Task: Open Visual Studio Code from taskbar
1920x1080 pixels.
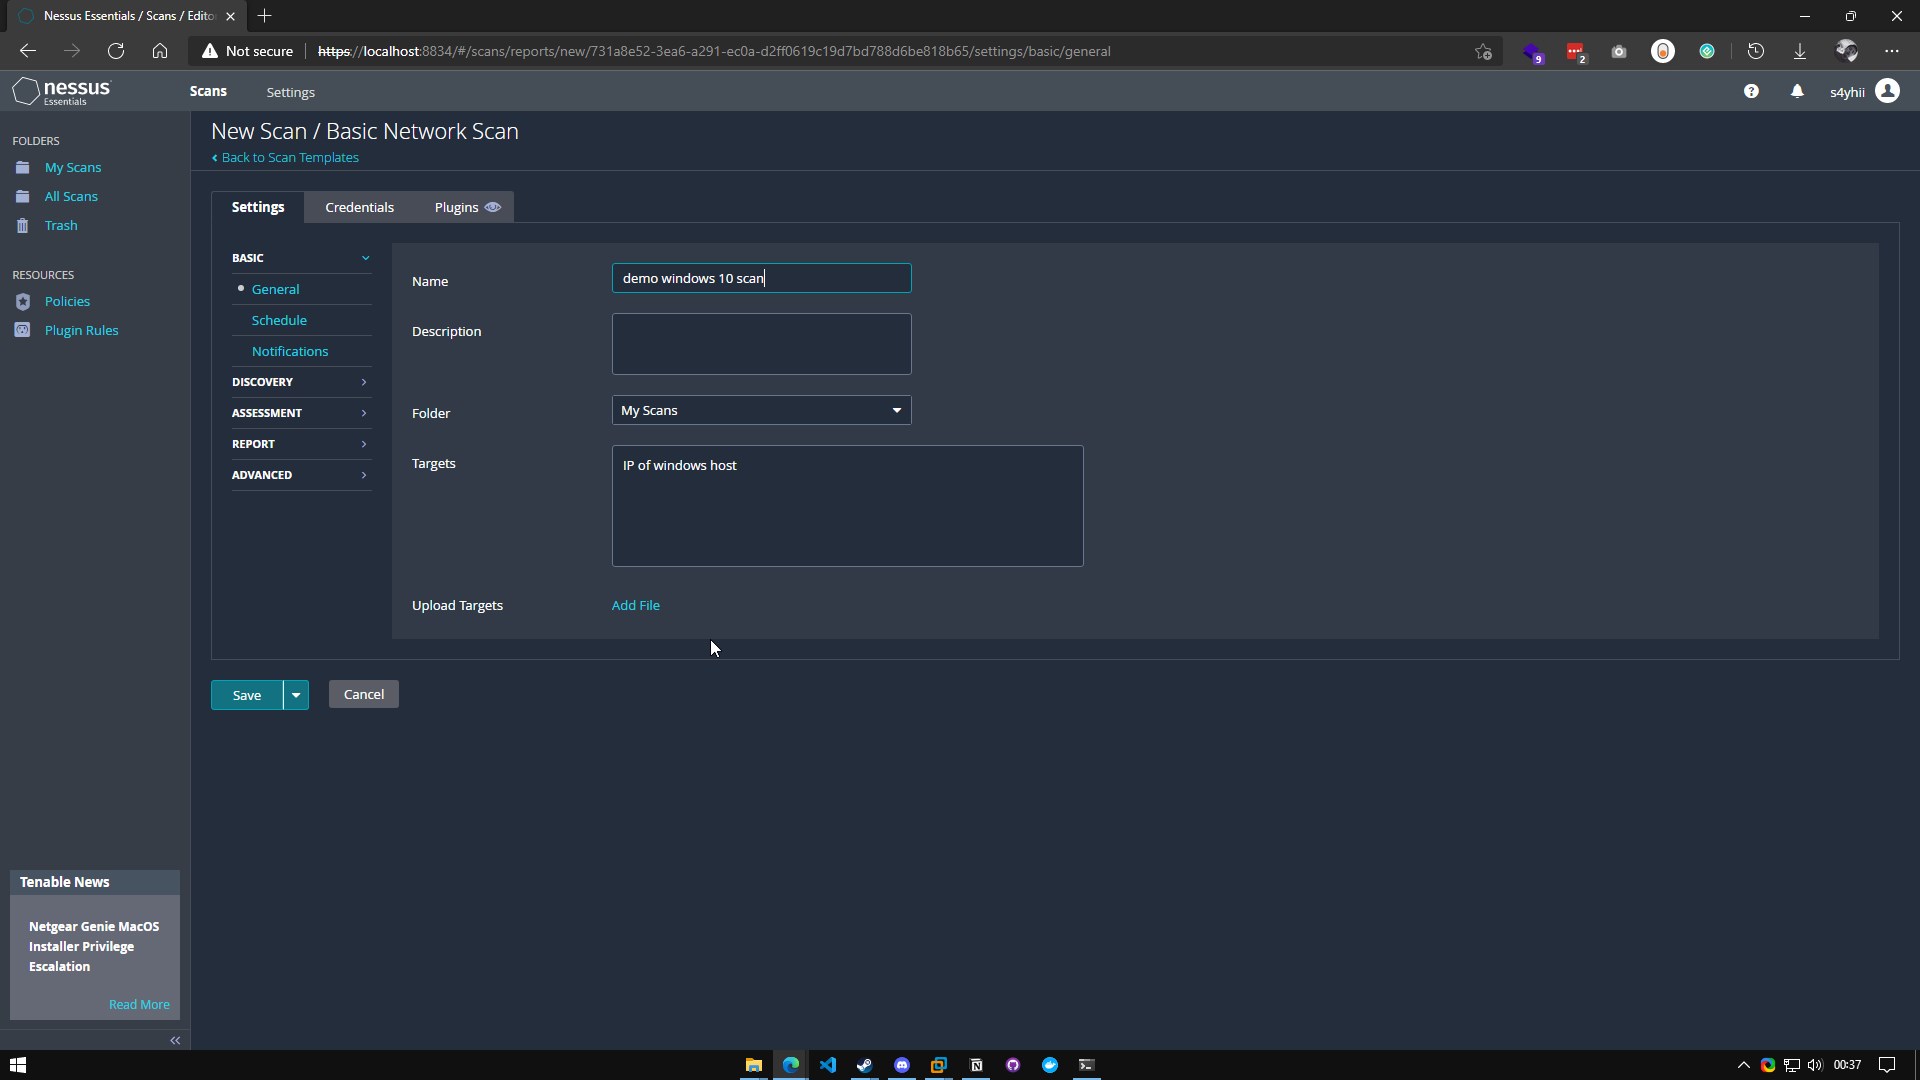Action: coord(828,1065)
